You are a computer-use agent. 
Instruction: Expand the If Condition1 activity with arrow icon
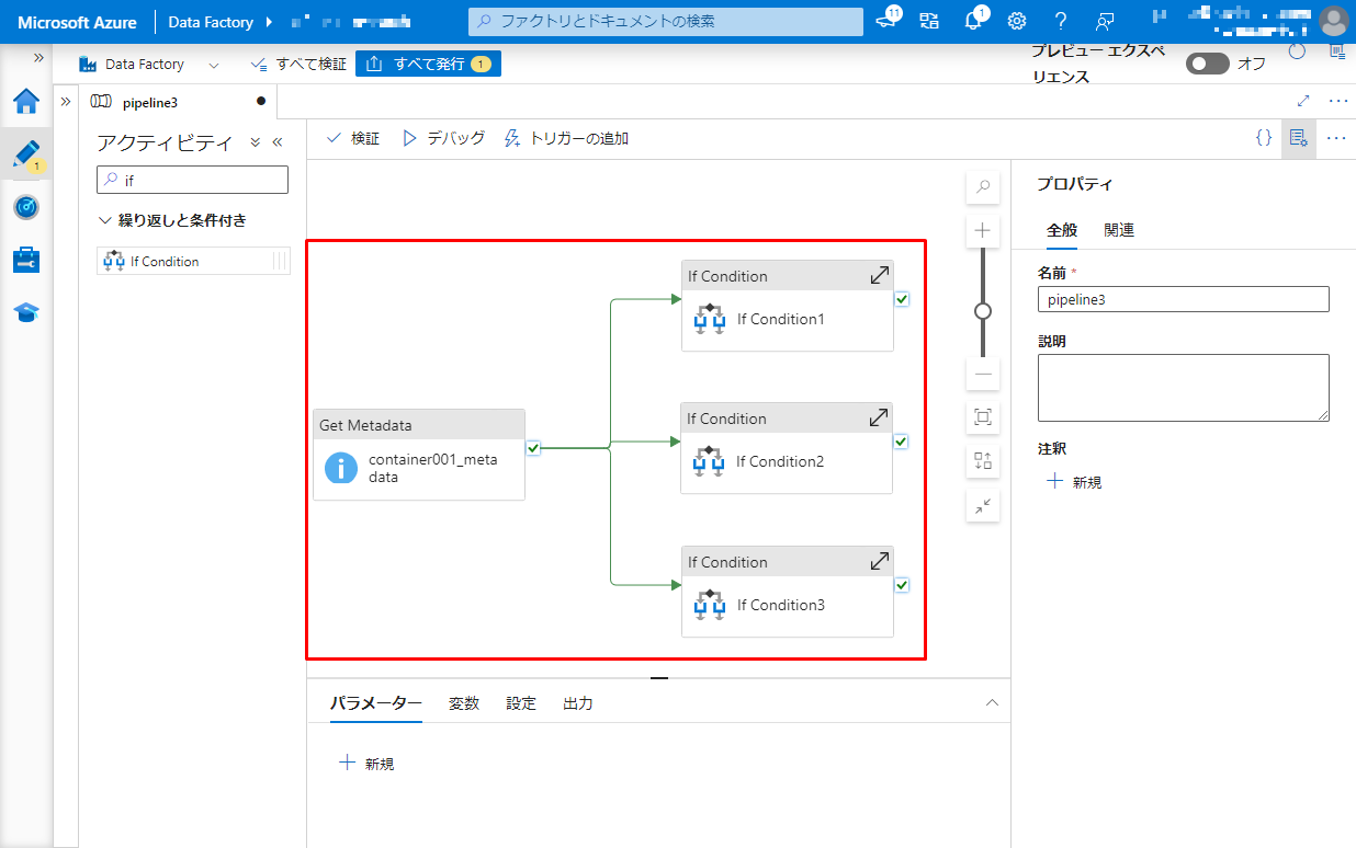tap(879, 275)
